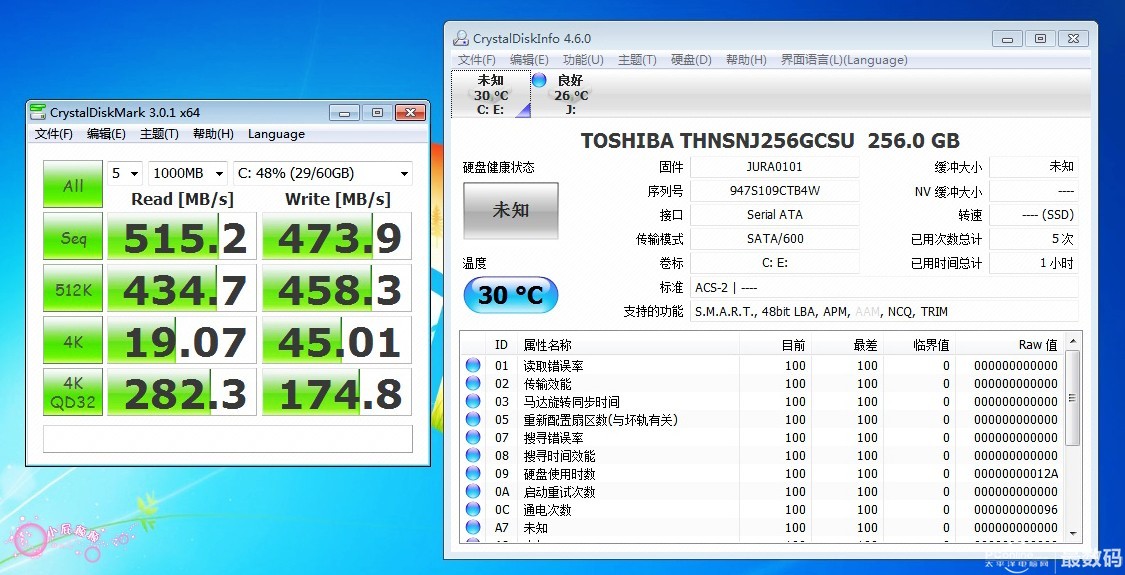
Task: Click the SMART list scrollbar down arrow
Action: 1073,533
